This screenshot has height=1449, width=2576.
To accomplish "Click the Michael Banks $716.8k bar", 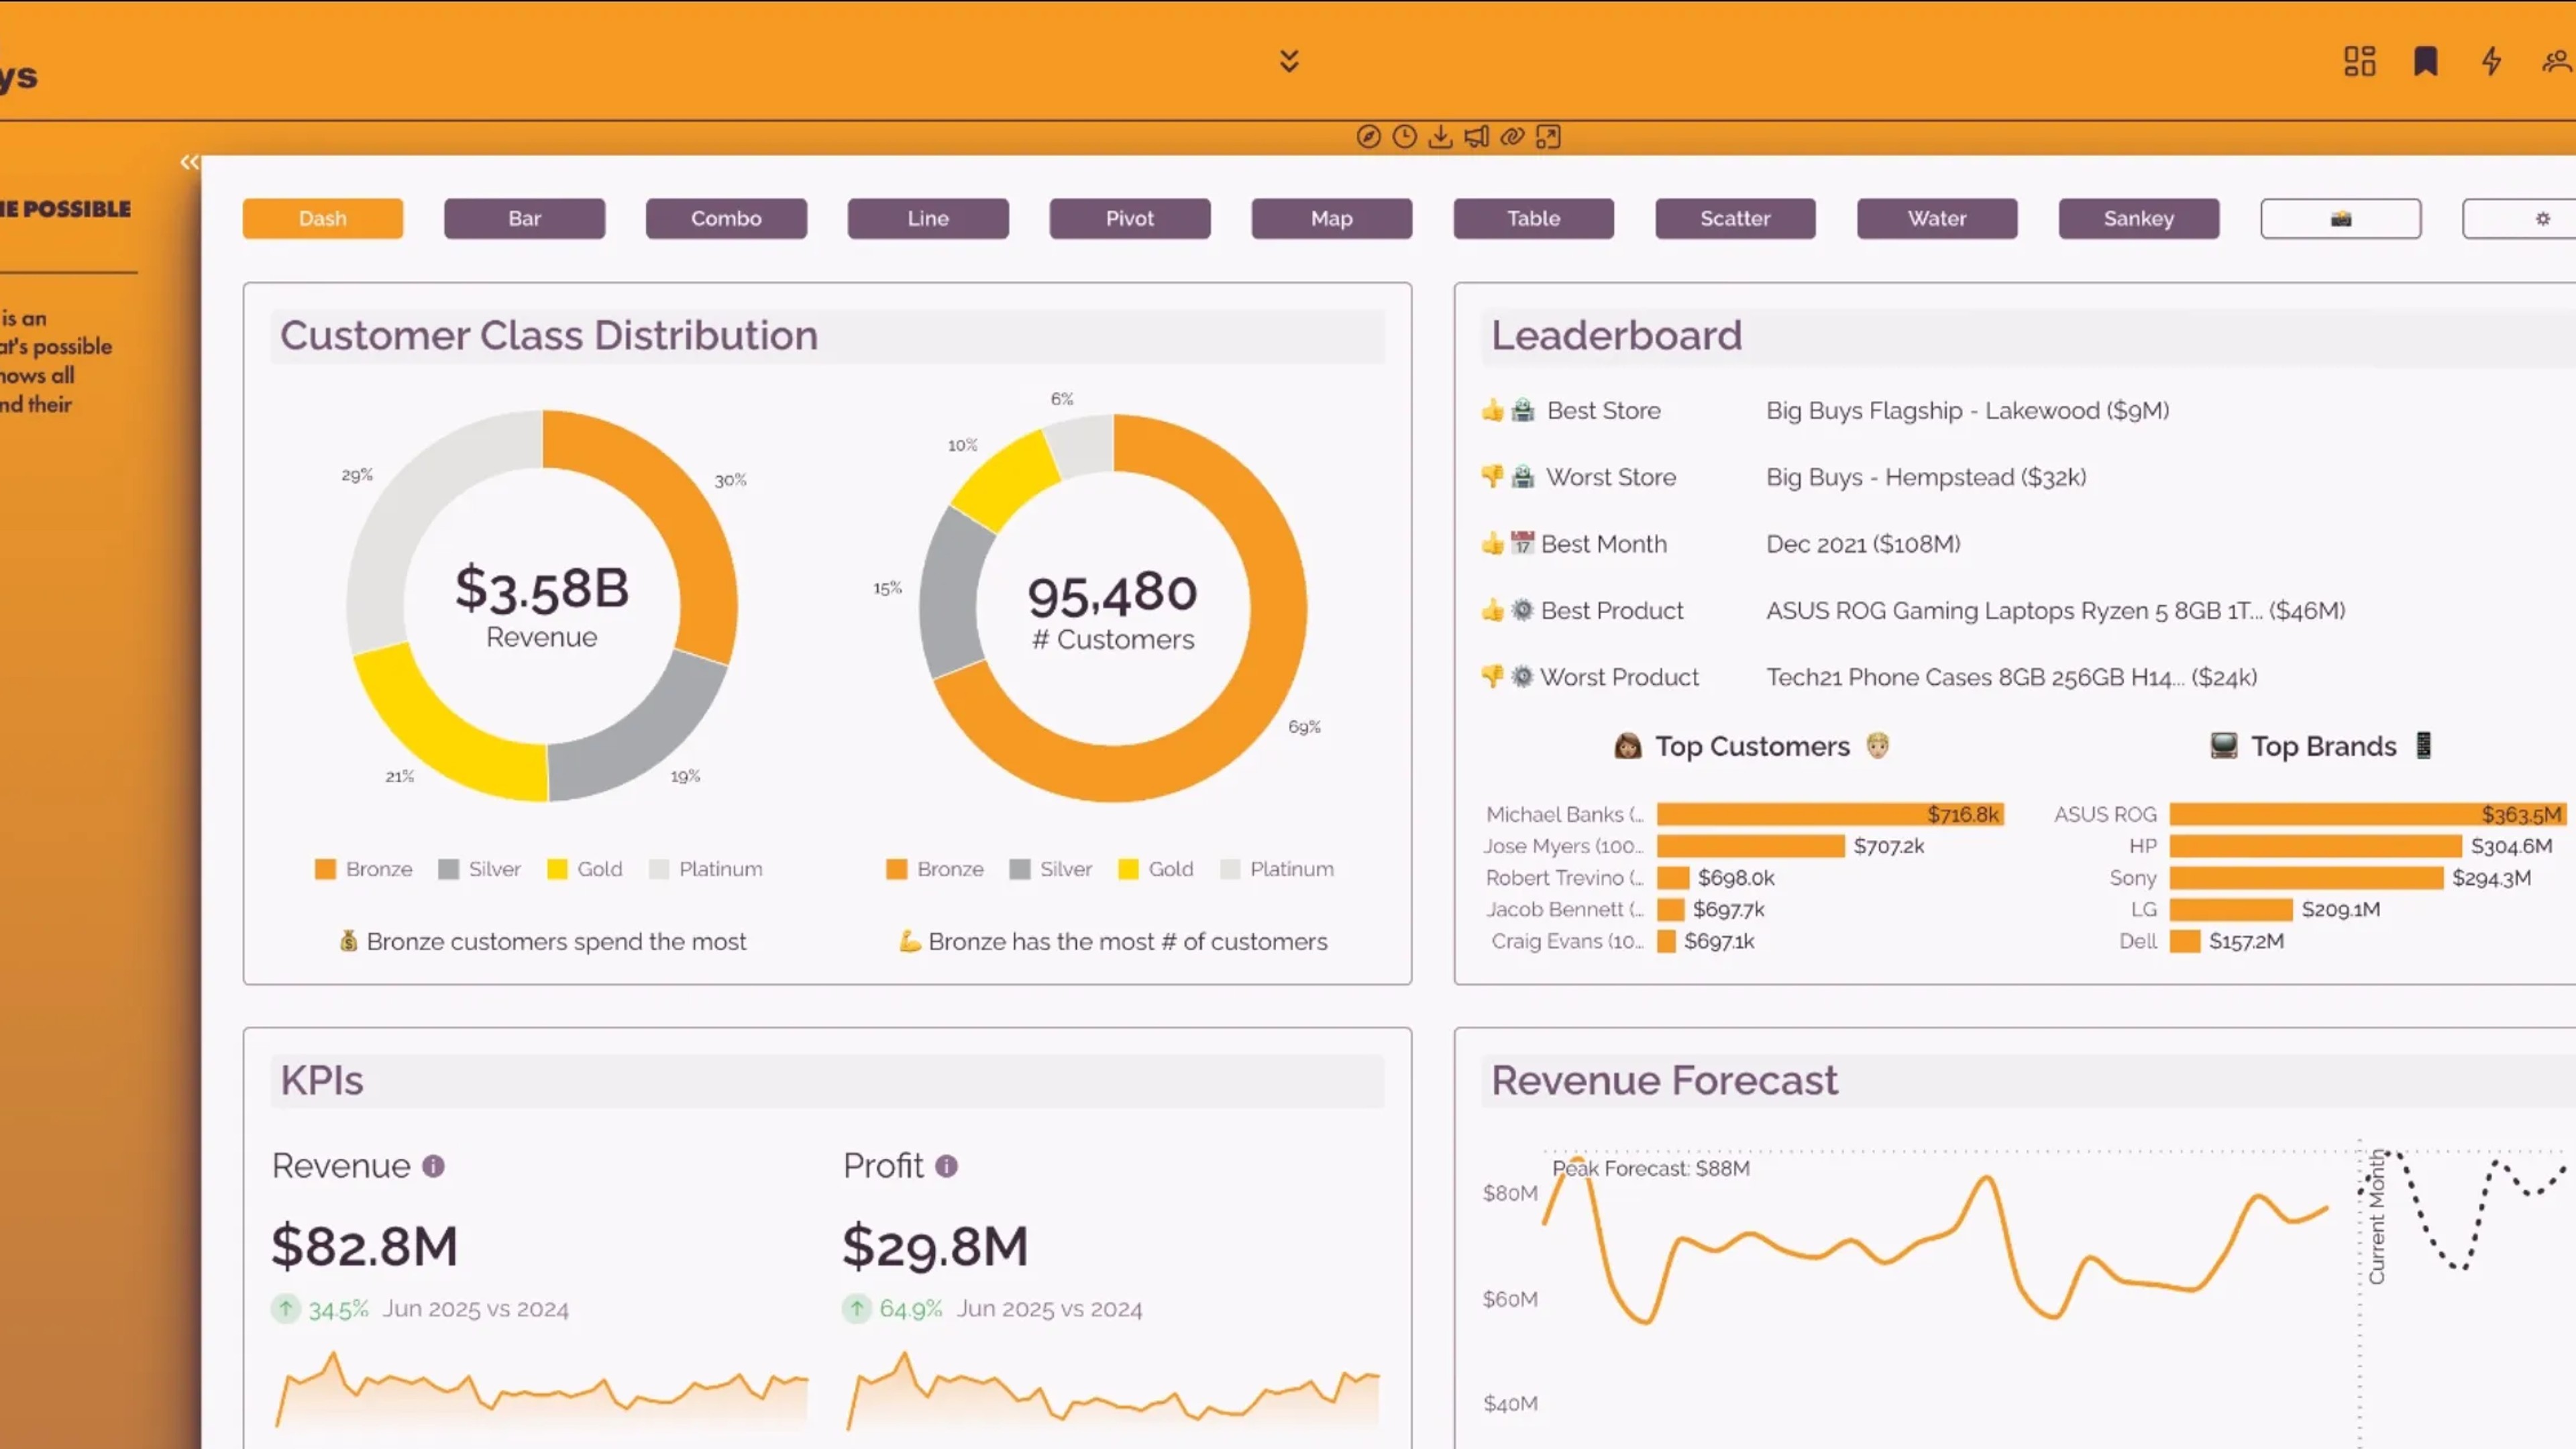I will click(x=1830, y=814).
